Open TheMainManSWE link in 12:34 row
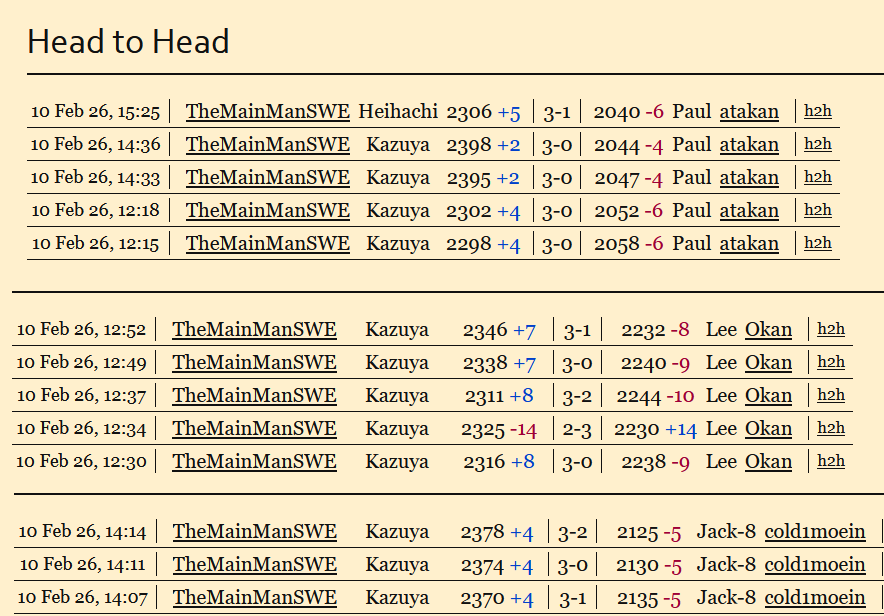The width and height of the screenshot is (884, 616). click(254, 429)
